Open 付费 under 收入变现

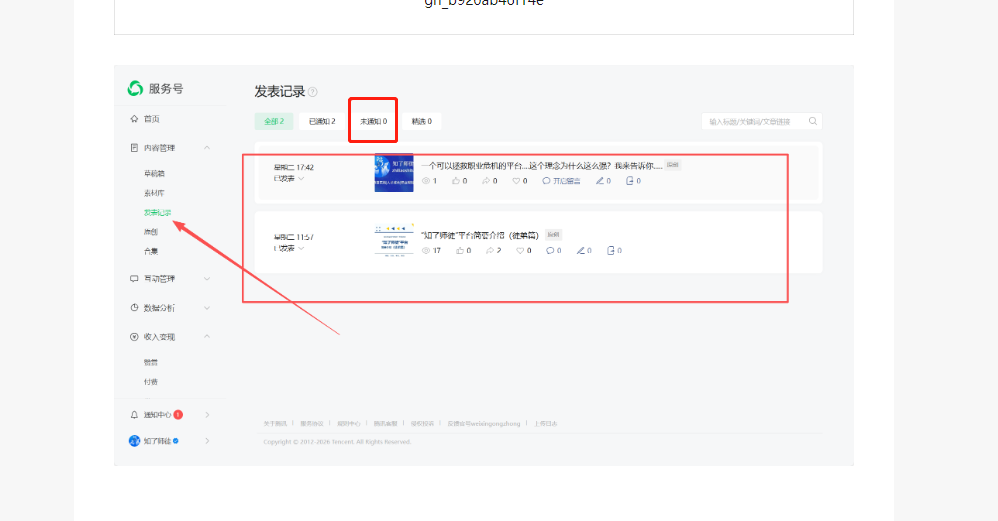point(151,382)
